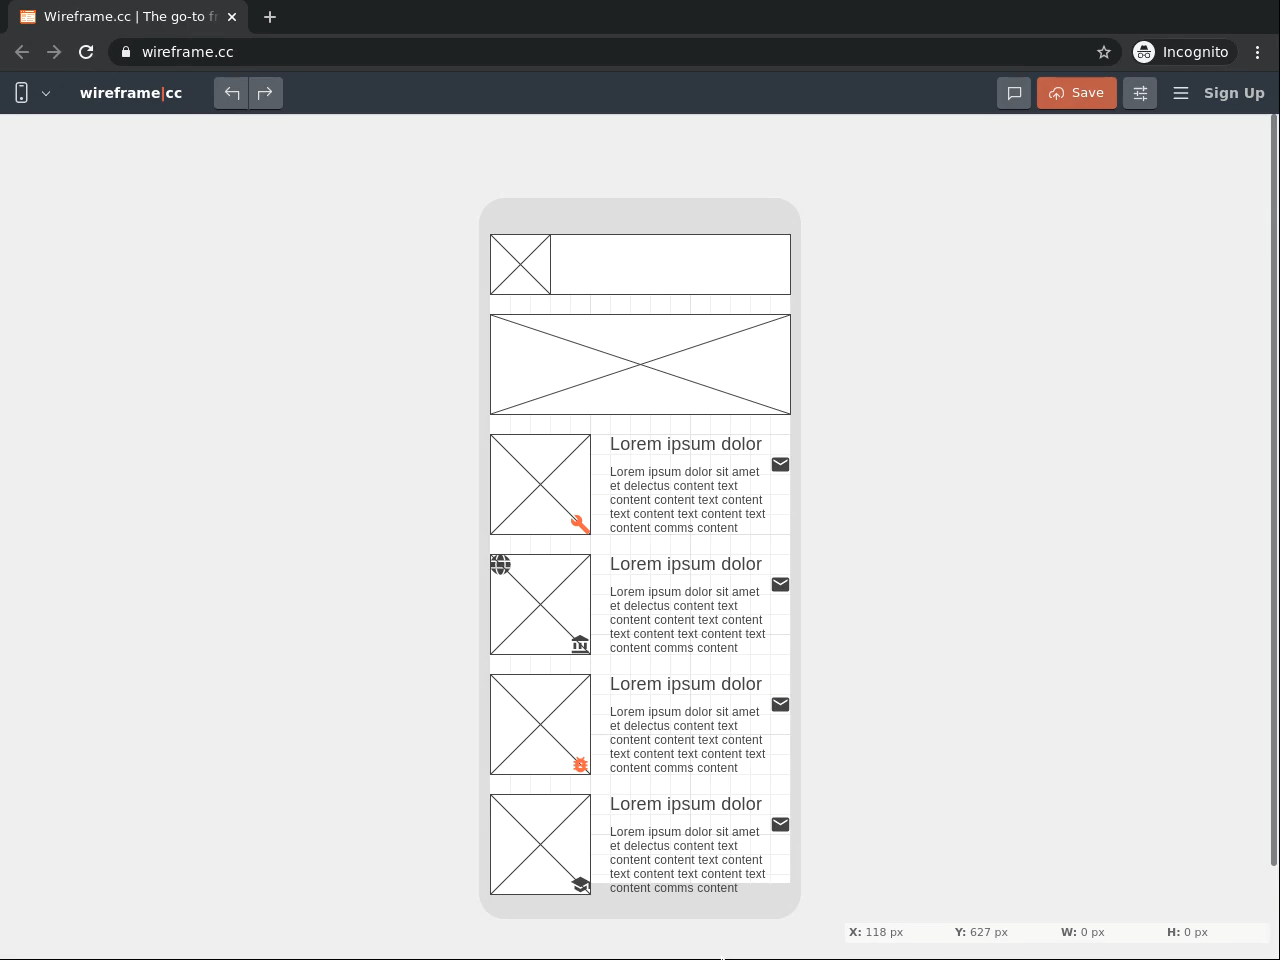The width and height of the screenshot is (1280, 960).
Task: Open the Chrome three-dot menu
Action: coord(1258,52)
